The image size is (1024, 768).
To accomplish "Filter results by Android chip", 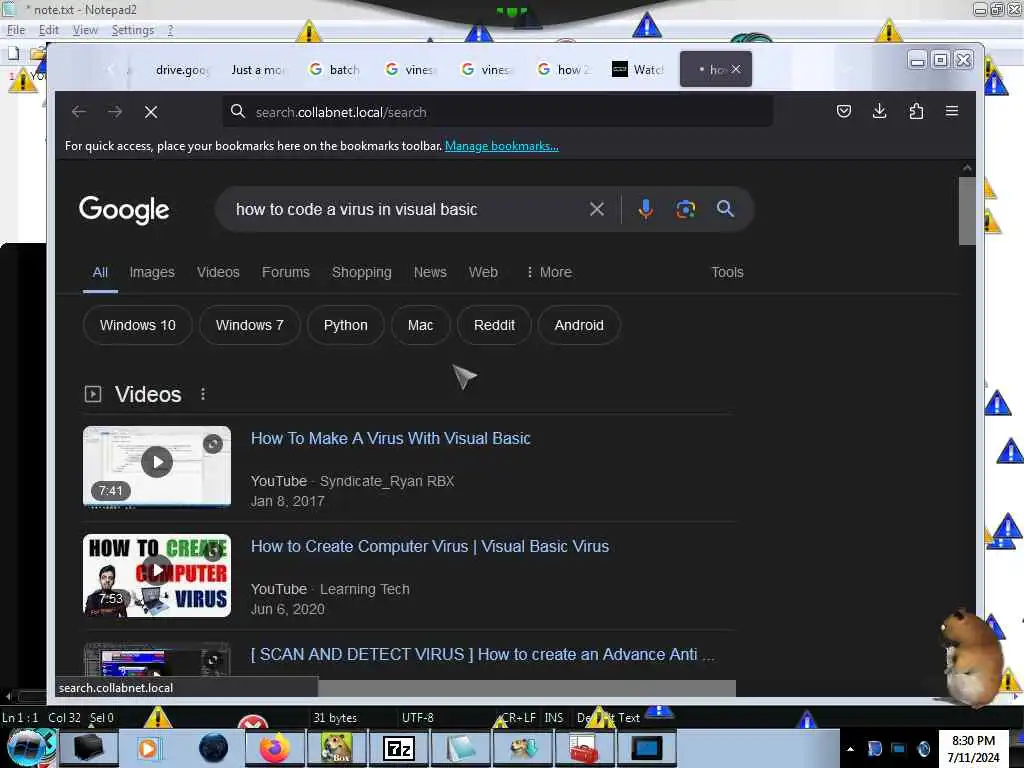I will pos(579,325).
